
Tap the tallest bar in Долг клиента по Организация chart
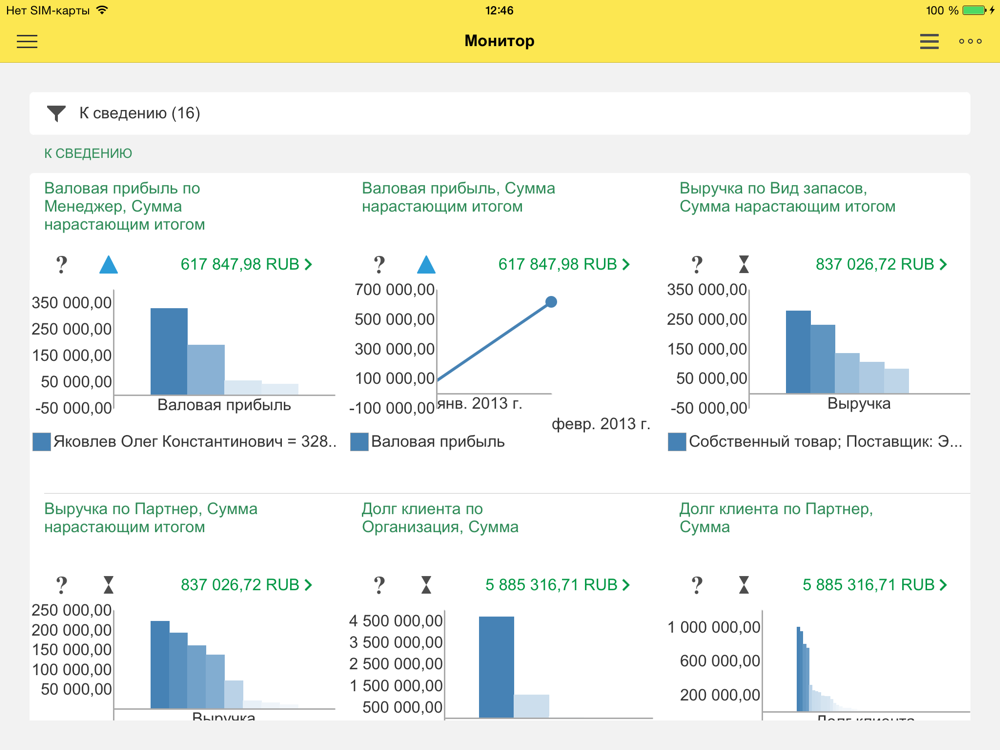(x=496, y=666)
